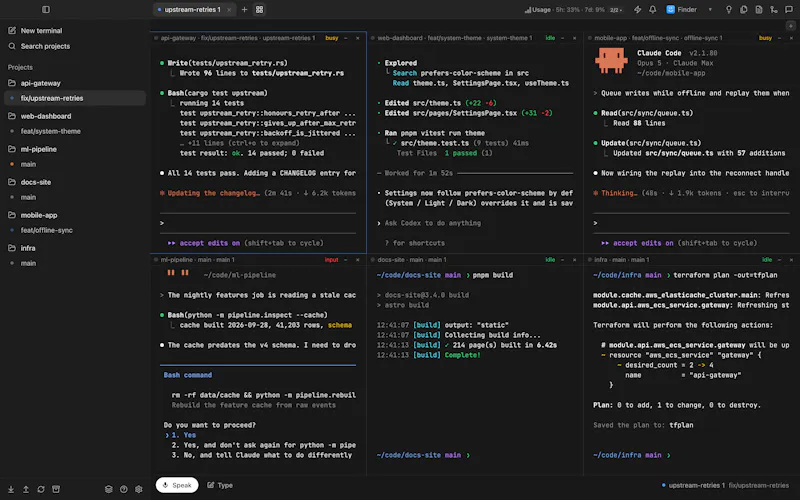Open the 2/2 dropdown in the top bar
800x500 pixels.
pyautogui.click(x=616, y=10)
